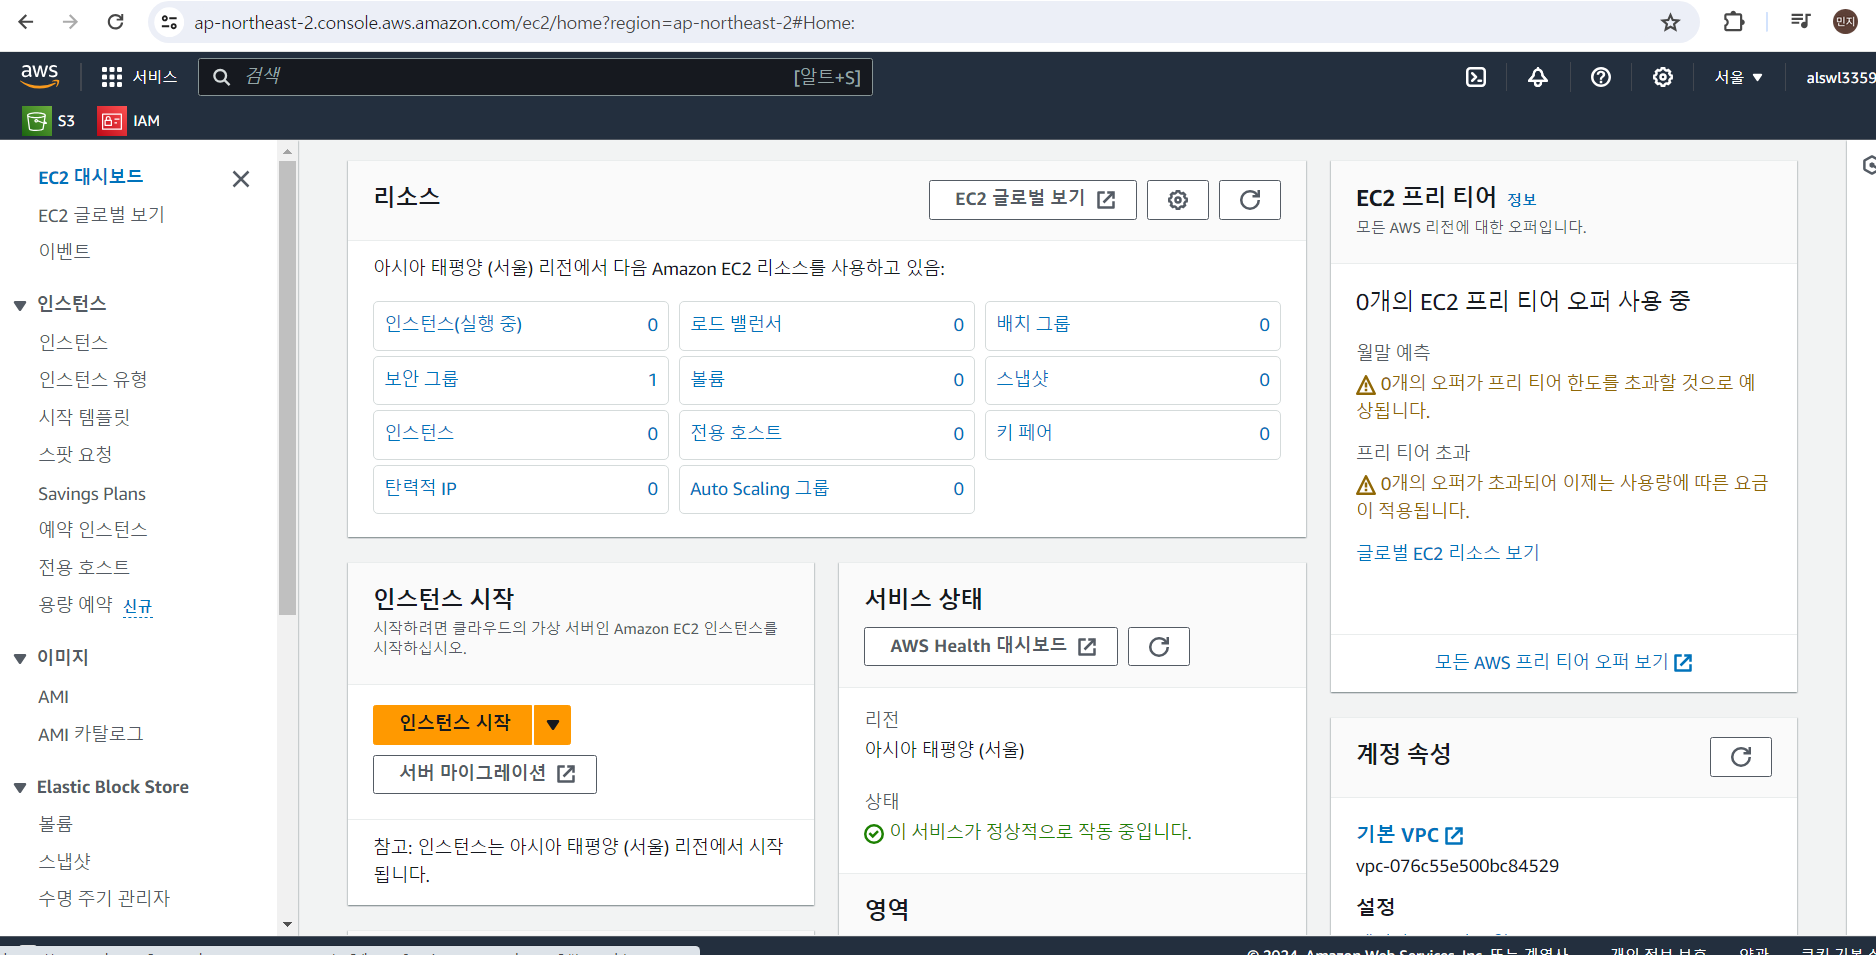
Task: Click the address bar URL
Action: point(524,22)
